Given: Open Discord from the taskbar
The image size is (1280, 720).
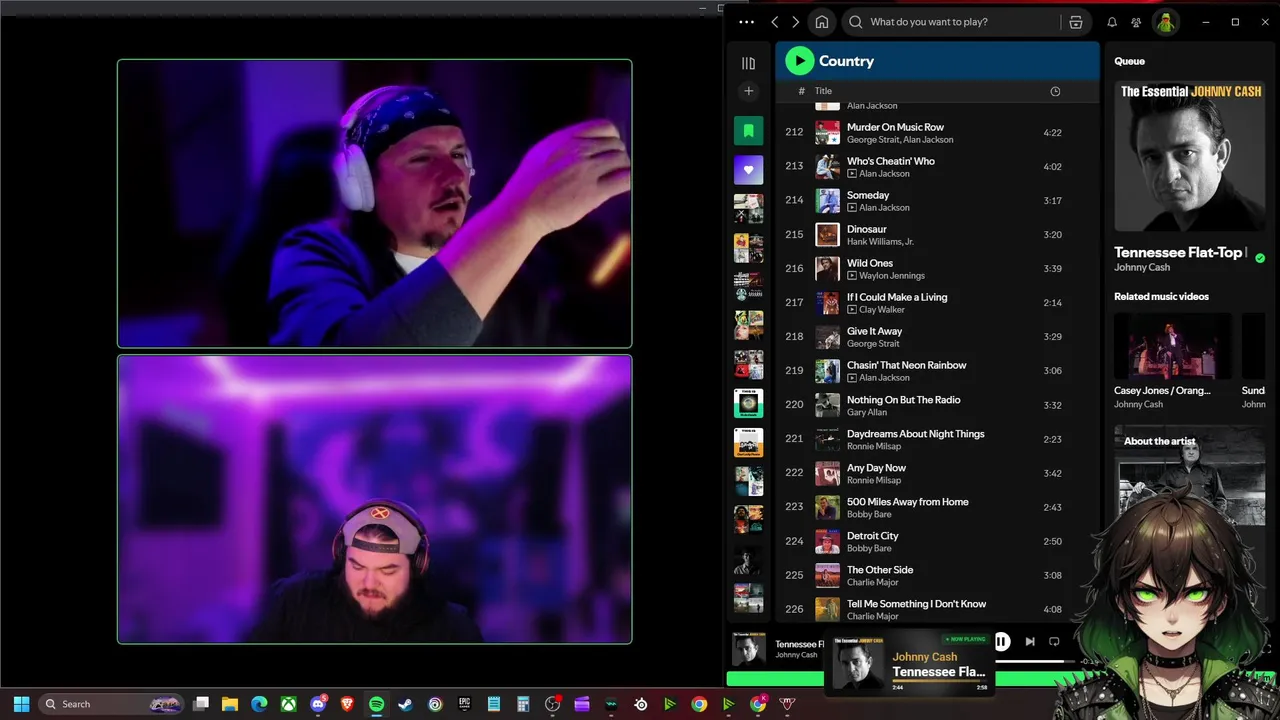Looking at the screenshot, I should 318,704.
